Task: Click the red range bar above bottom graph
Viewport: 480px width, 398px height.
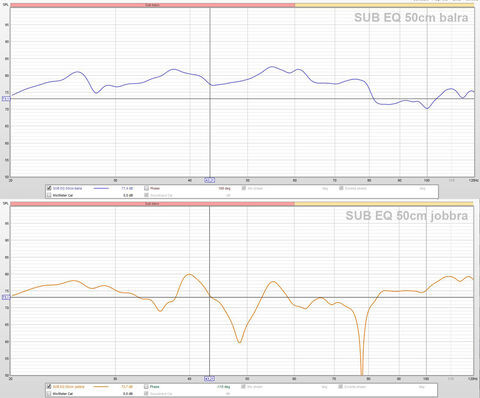Action: click(x=152, y=204)
